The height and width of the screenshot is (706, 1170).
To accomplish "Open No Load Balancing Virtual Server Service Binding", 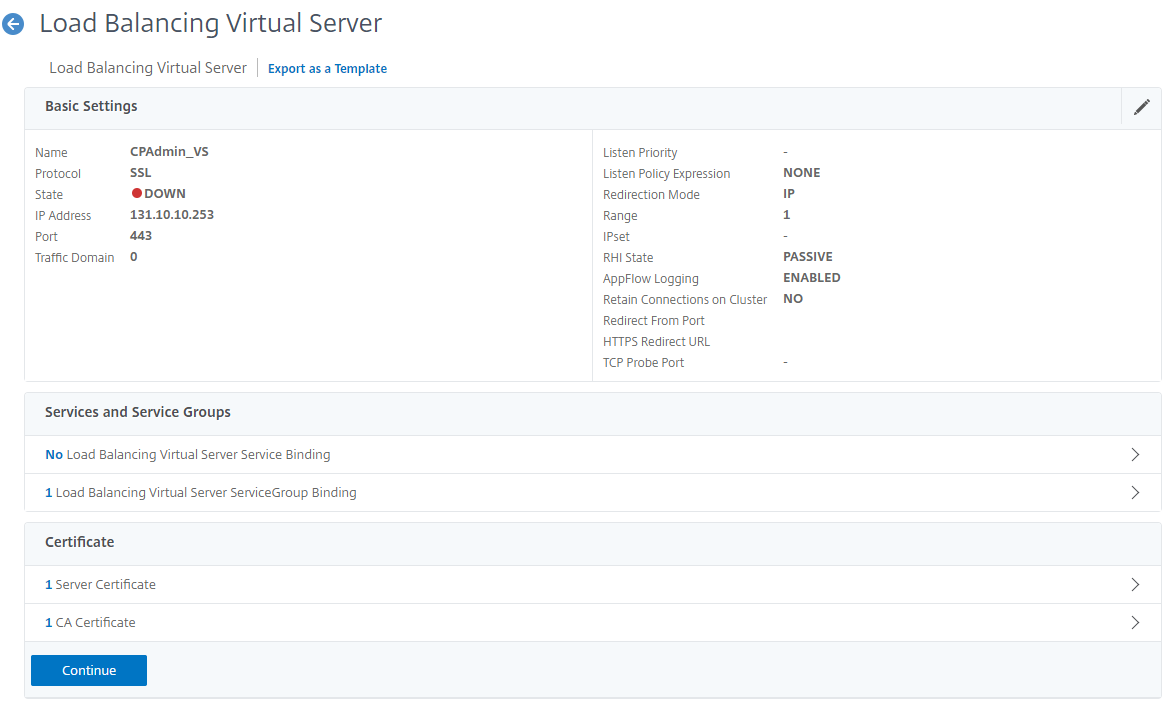I will [x=188, y=455].
